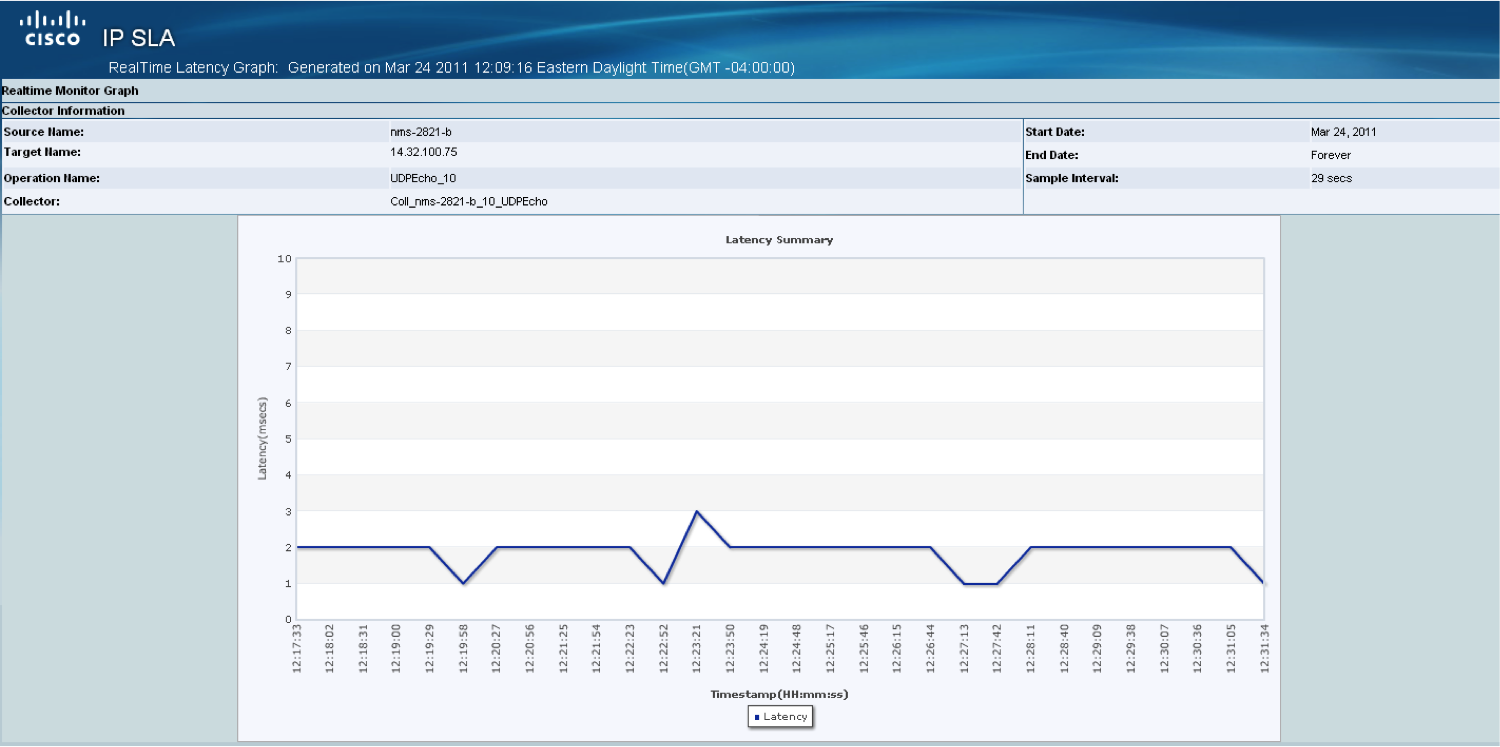This screenshot has width=1500, height=747.
Task: Select sample interval 29 secs
Action: coord(1332,178)
